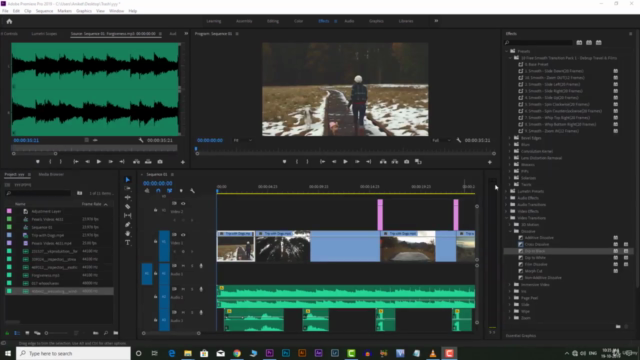Screen dimensions: 640x360
Task: Toggle Video 1 track output eye
Action: click(183, 235)
